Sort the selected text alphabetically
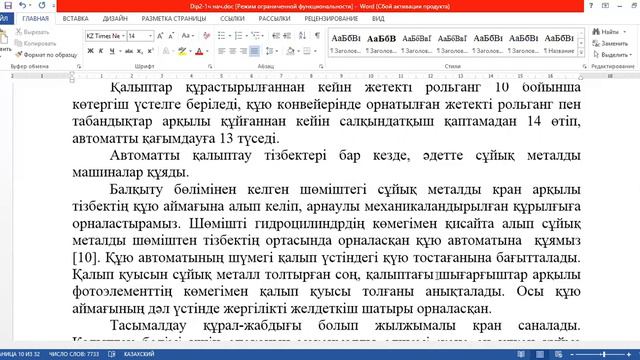 (x=302, y=36)
